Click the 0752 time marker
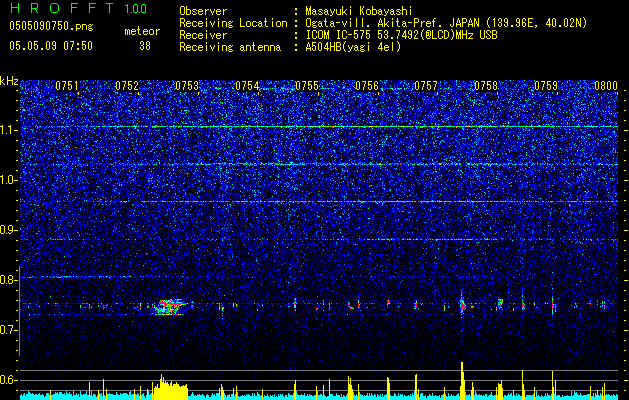This screenshot has height=400, width=629. [x=127, y=86]
